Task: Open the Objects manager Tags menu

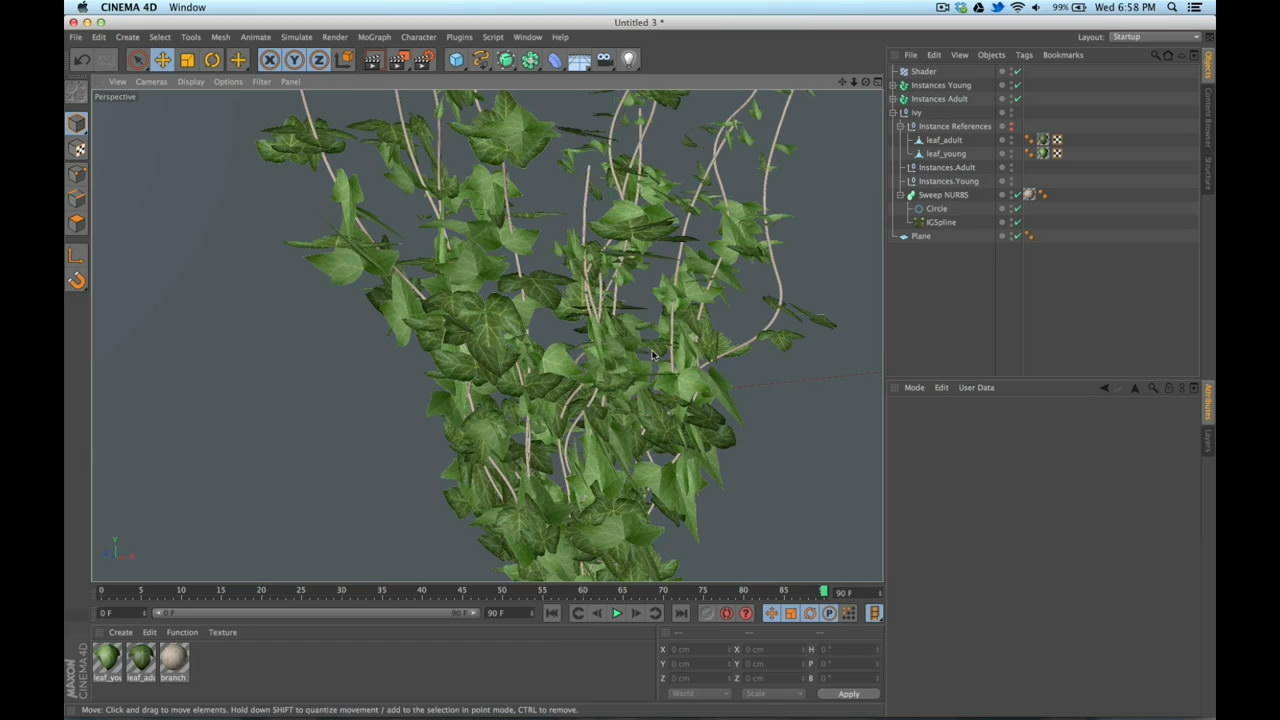Action: click(x=1024, y=55)
